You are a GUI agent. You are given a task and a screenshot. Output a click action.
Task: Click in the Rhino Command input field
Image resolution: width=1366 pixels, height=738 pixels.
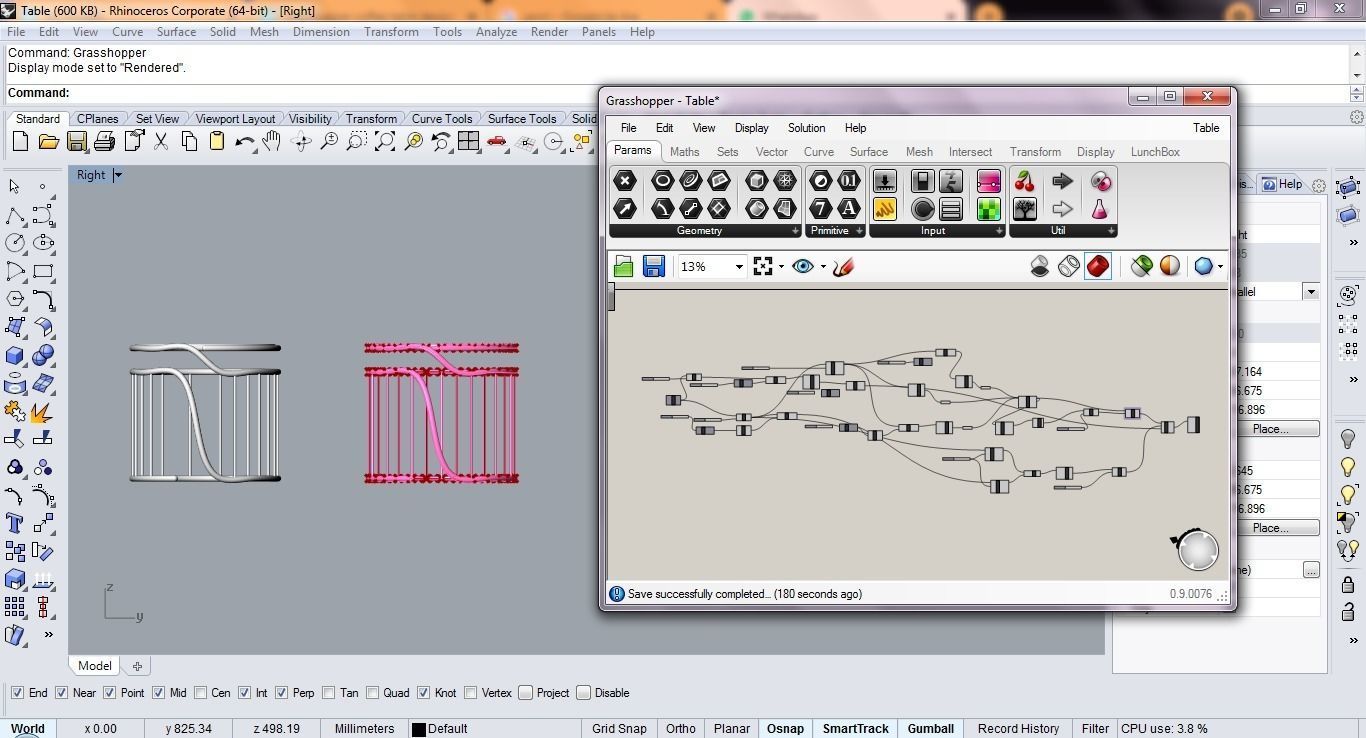pos(710,93)
